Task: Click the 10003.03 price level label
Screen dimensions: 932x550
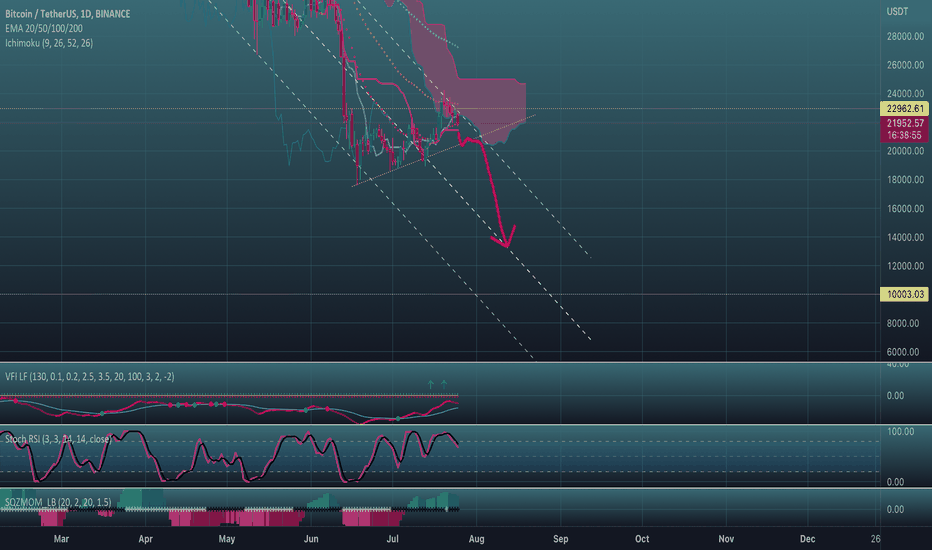Action: point(904,294)
